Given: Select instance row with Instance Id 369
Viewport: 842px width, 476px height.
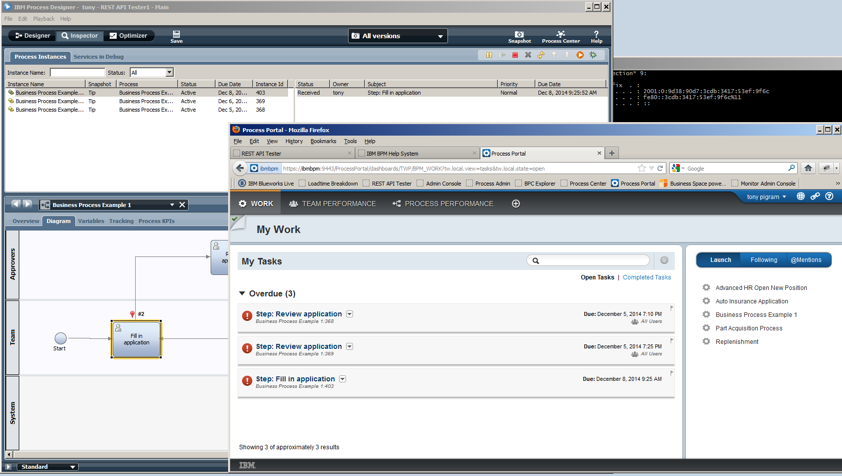Looking at the screenshot, I should (147, 101).
